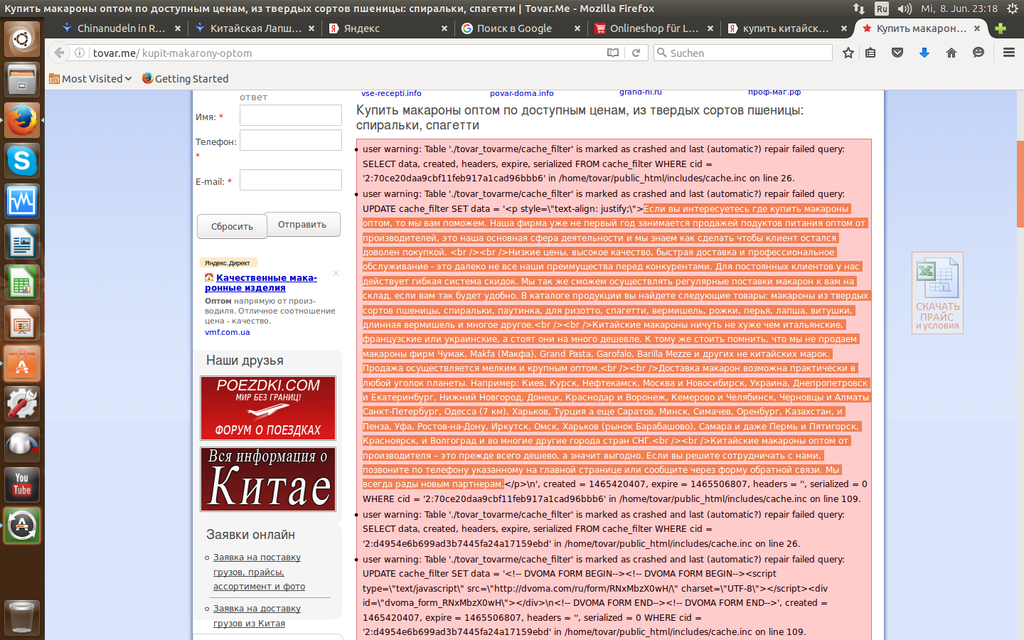Open the Вся информация о Китае banner
Viewport: 1024px width, 640px height.
coord(268,479)
